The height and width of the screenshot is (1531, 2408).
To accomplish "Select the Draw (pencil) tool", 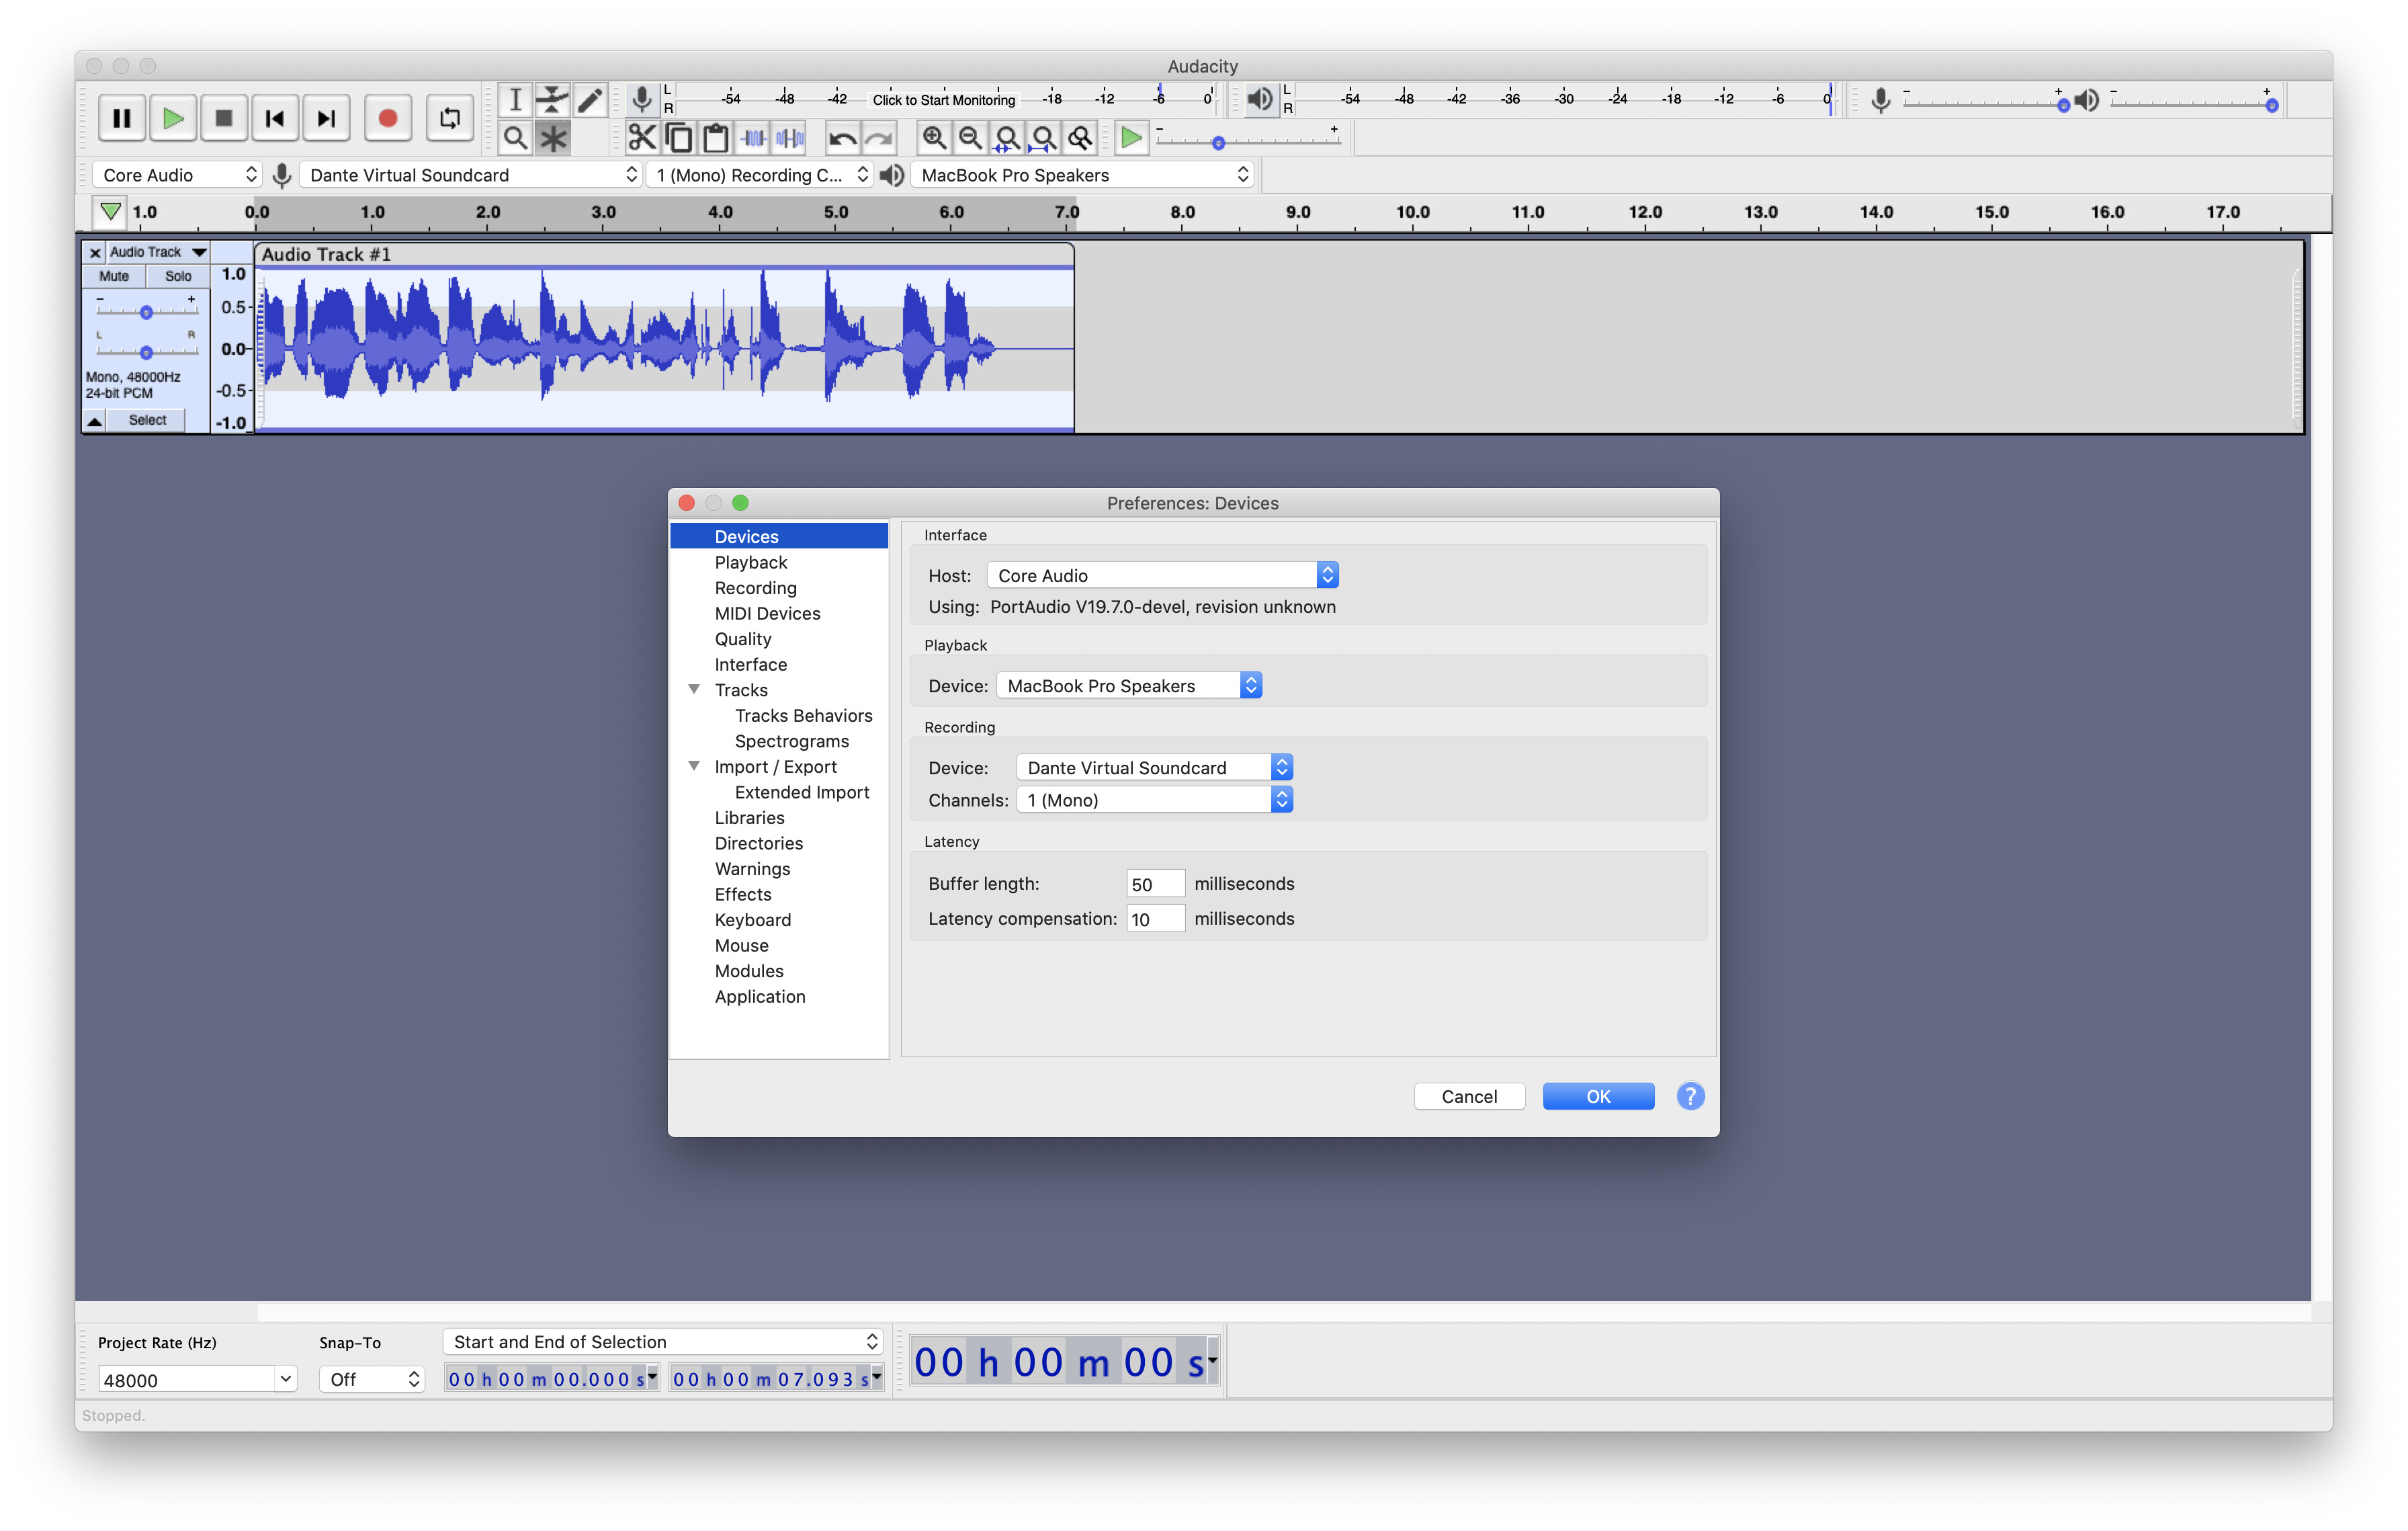I will coord(590,100).
